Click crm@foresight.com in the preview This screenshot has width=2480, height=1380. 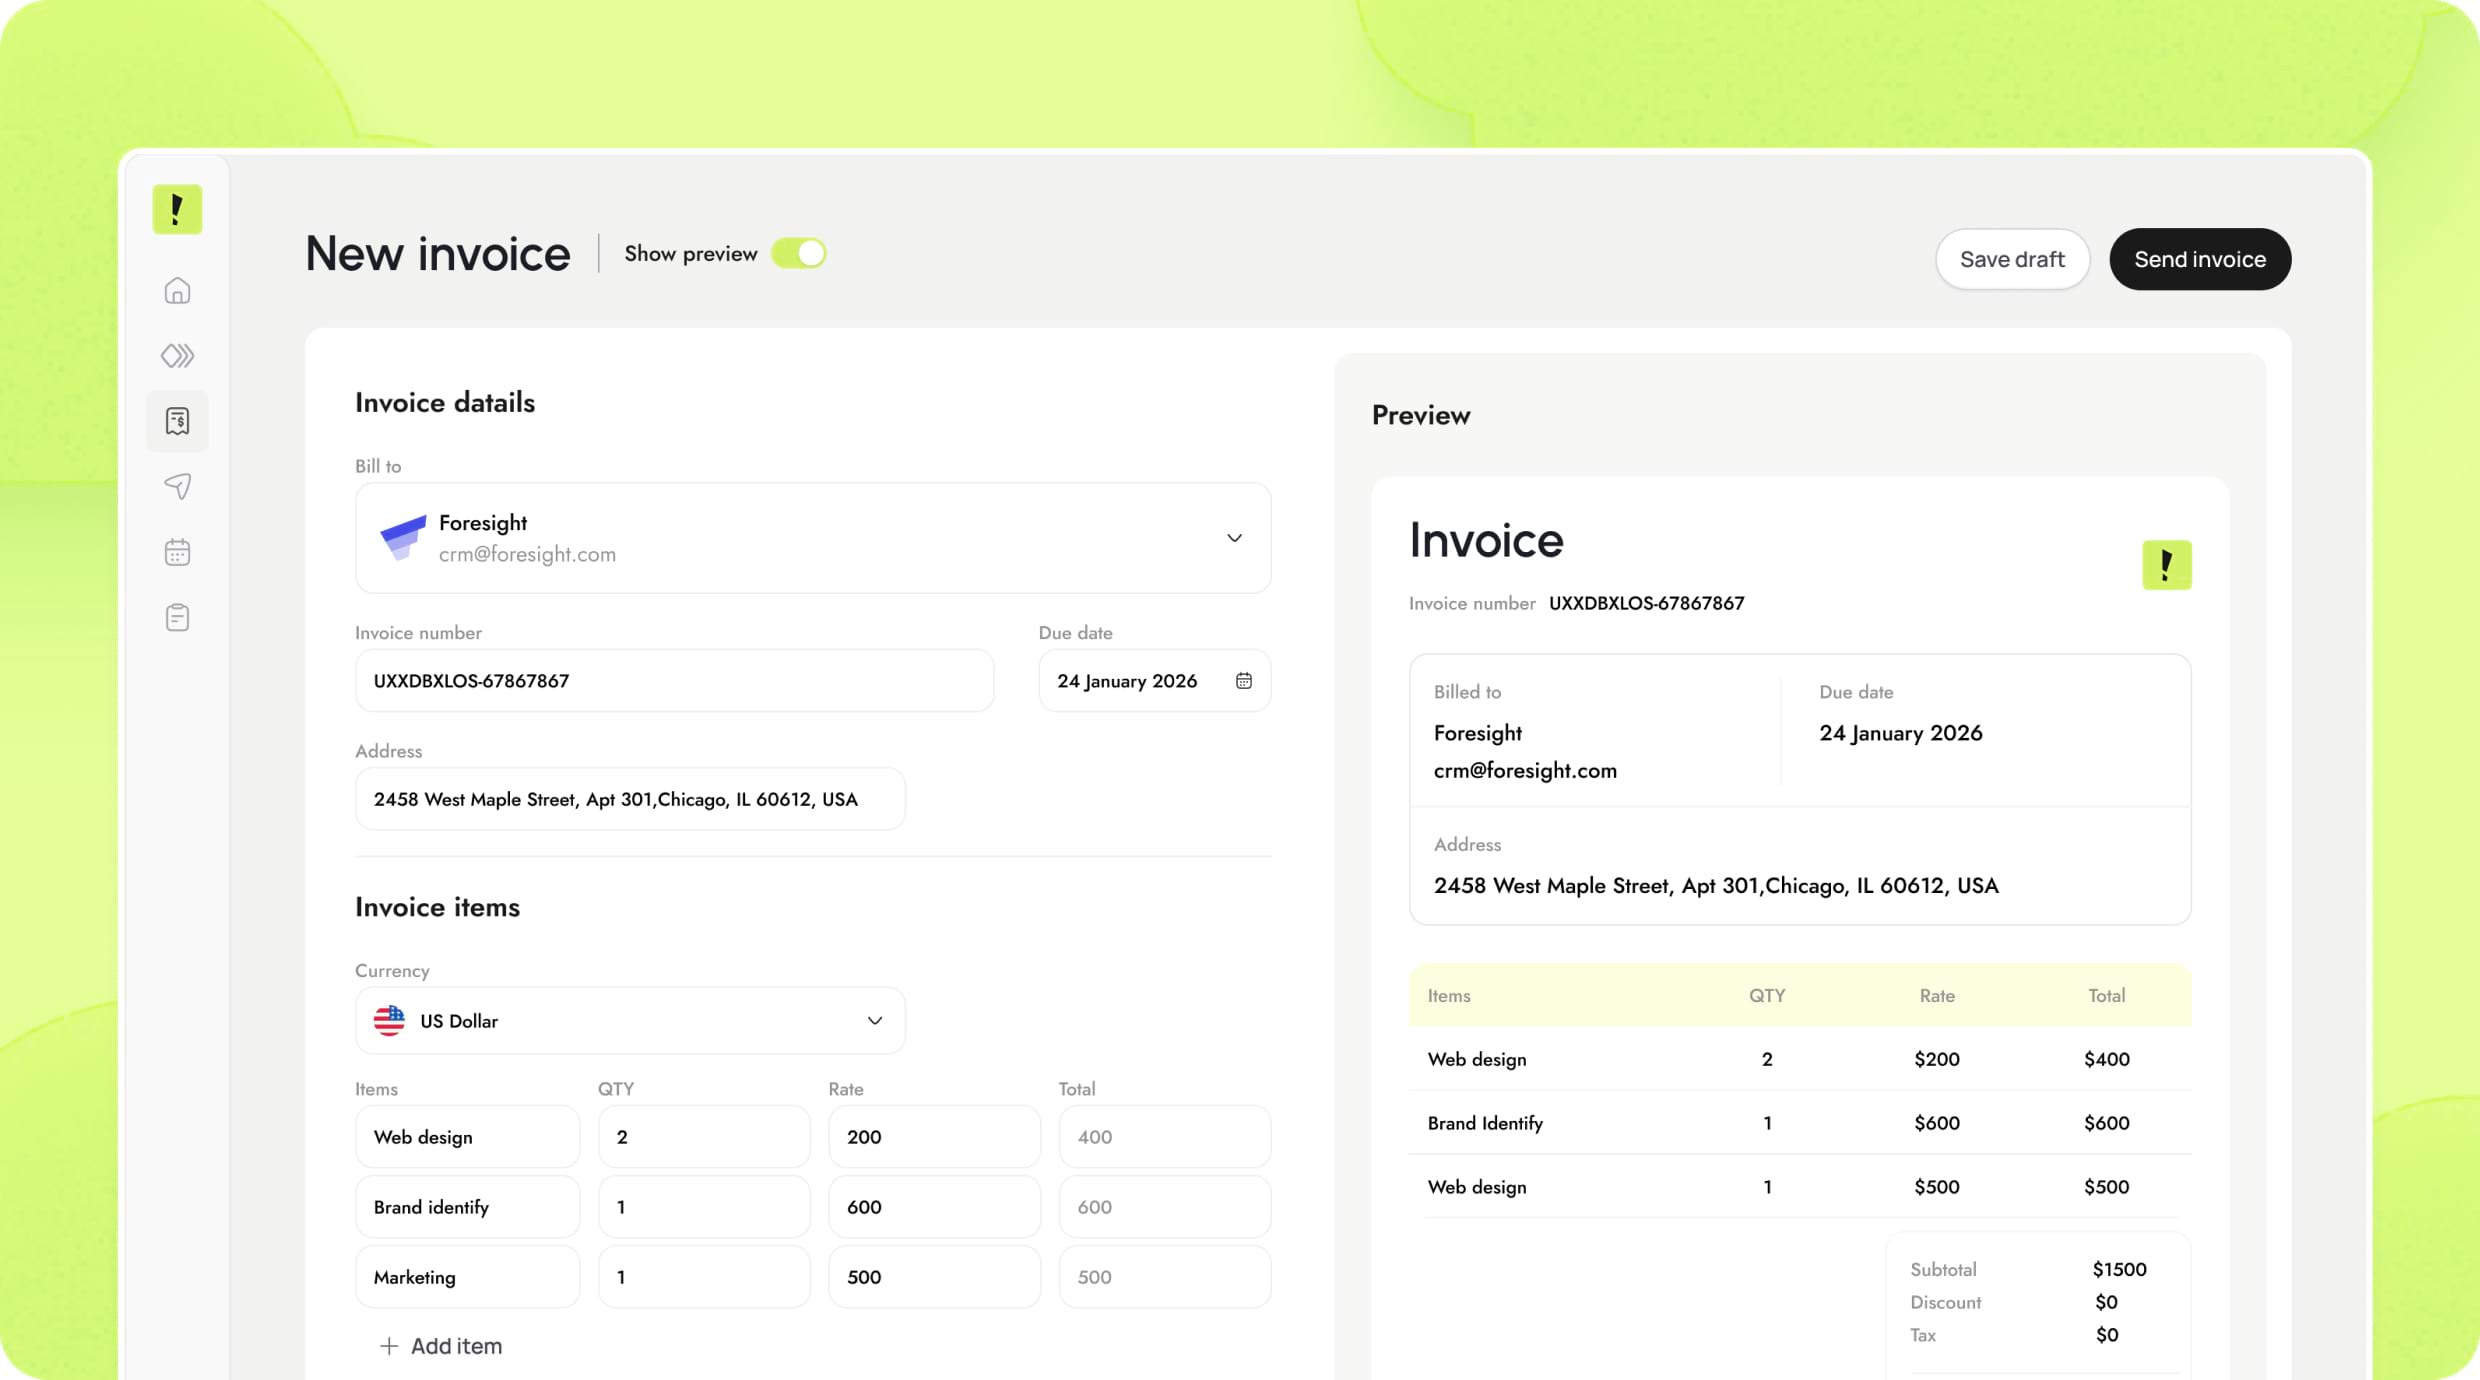[x=1525, y=771]
